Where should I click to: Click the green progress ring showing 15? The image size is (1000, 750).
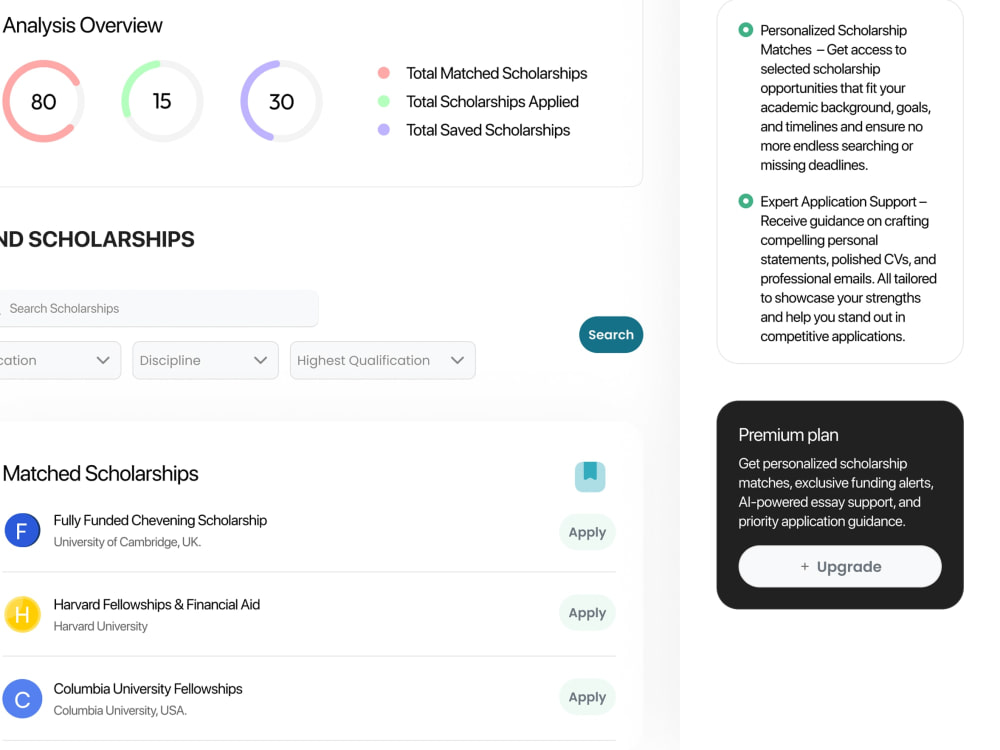click(x=162, y=101)
